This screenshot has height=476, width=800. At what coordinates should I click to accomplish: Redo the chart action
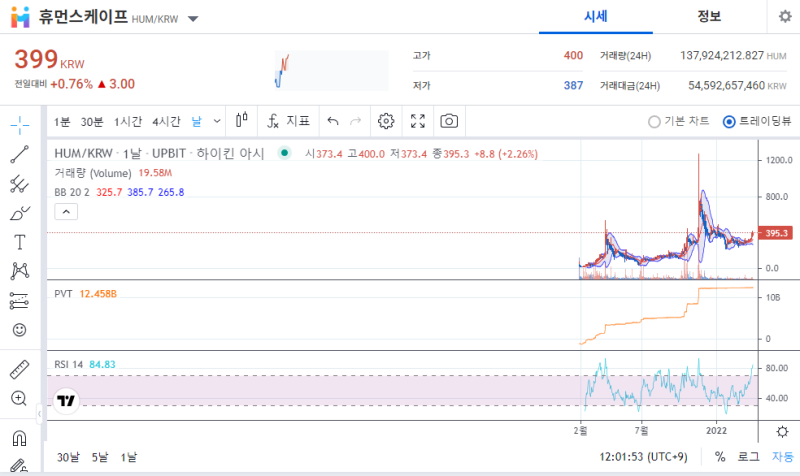(356, 121)
